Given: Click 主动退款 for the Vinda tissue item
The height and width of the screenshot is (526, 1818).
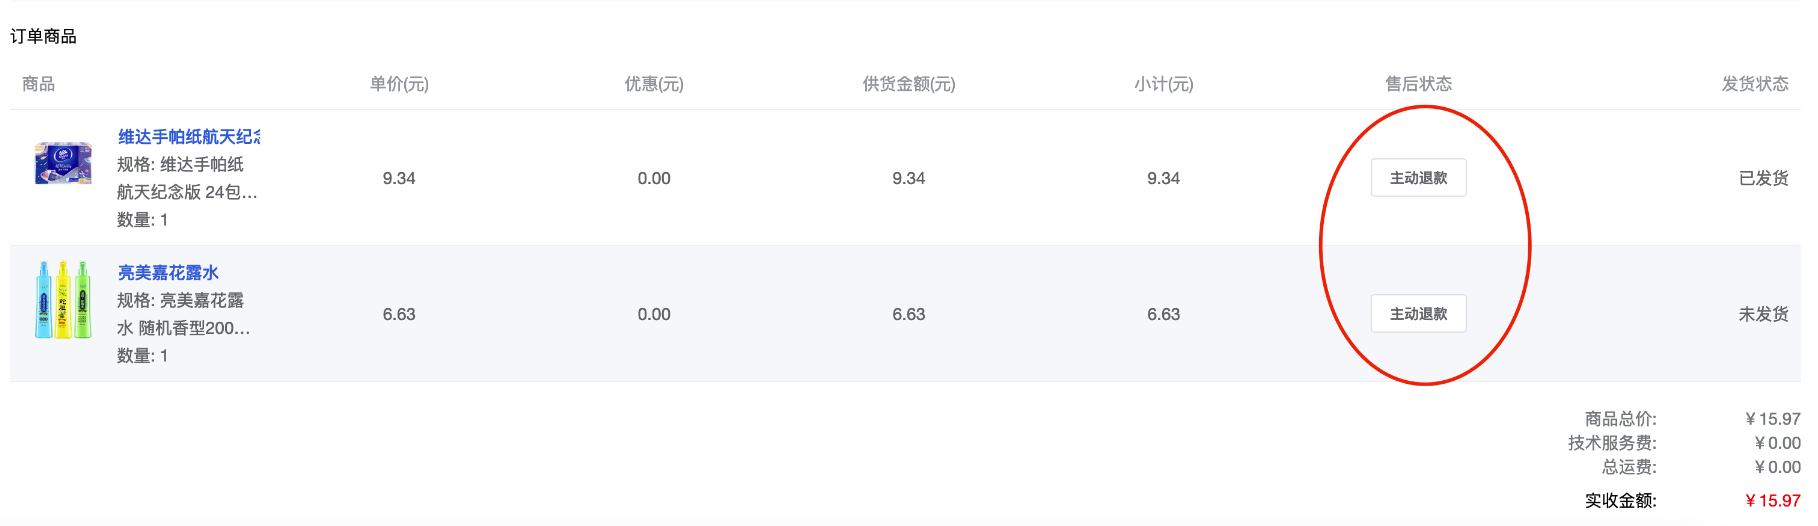Looking at the screenshot, I should coord(1418,178).
